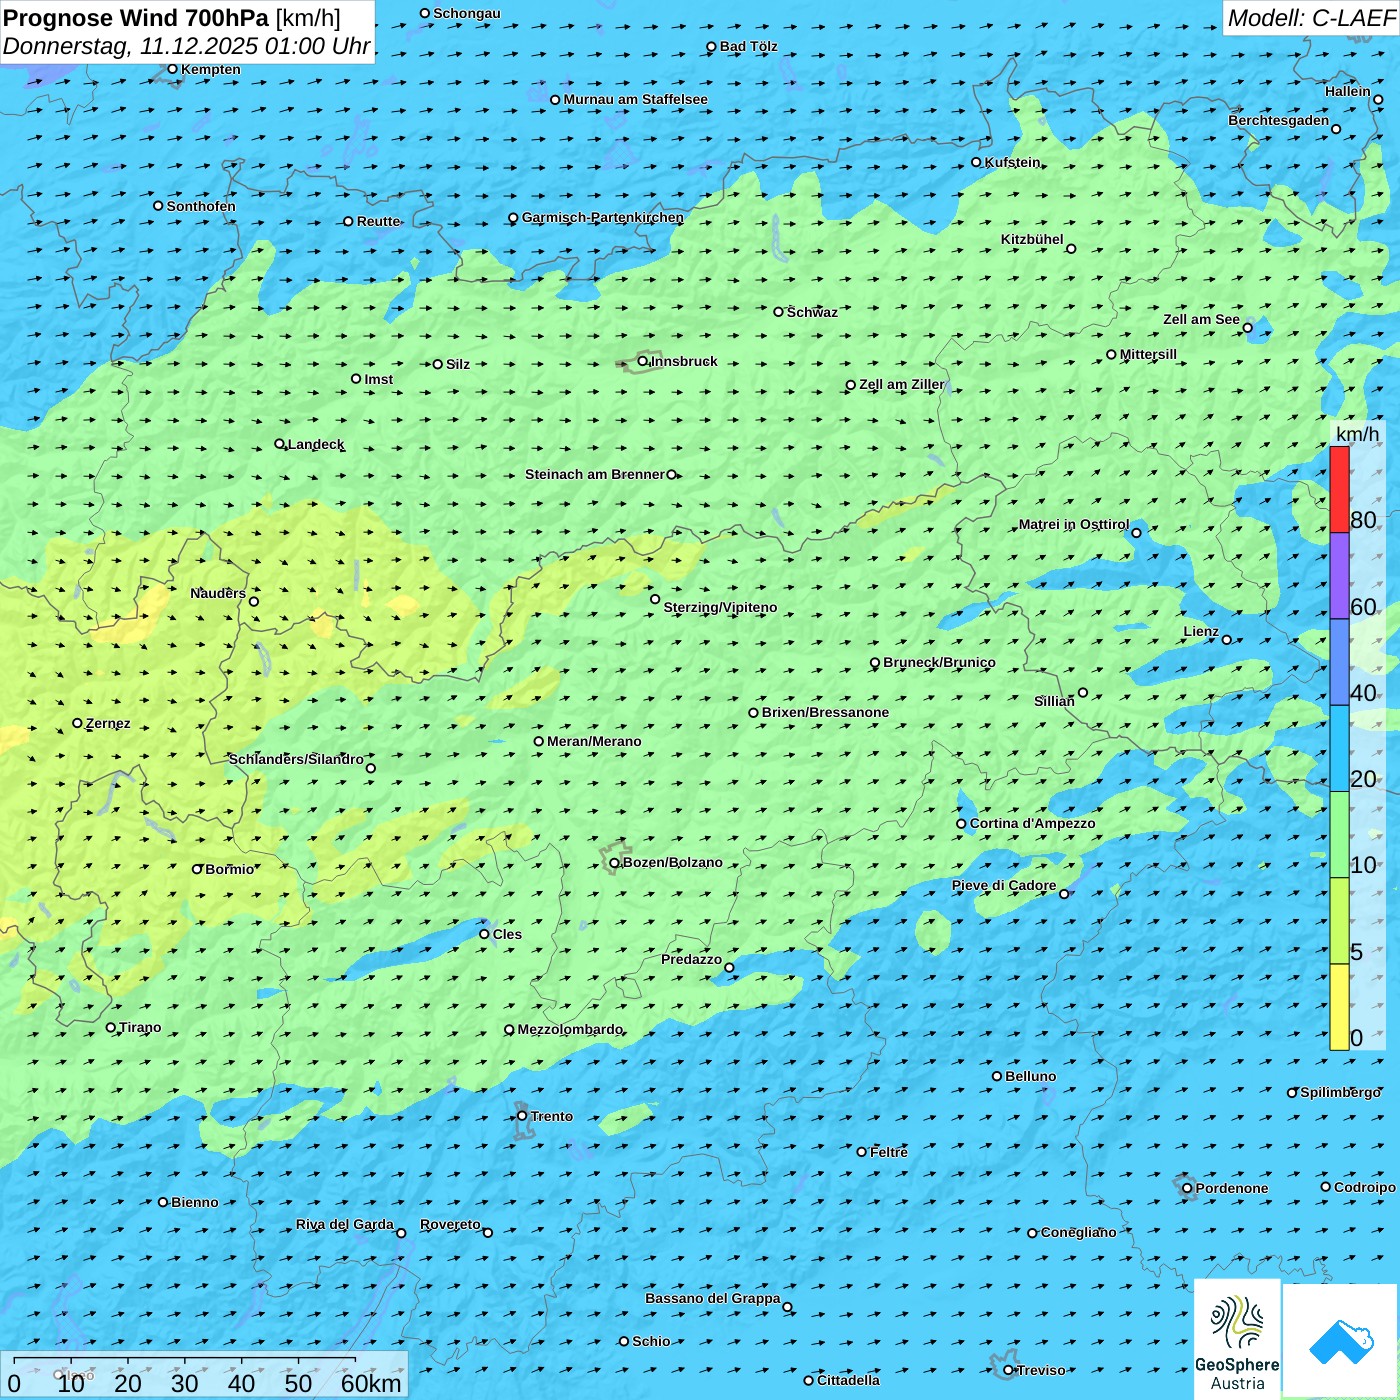Image resolution: width=1400 pixels, height=1400 pixels.
Task: Click the GeoSphere Austria logo
Action: 1237,1339
